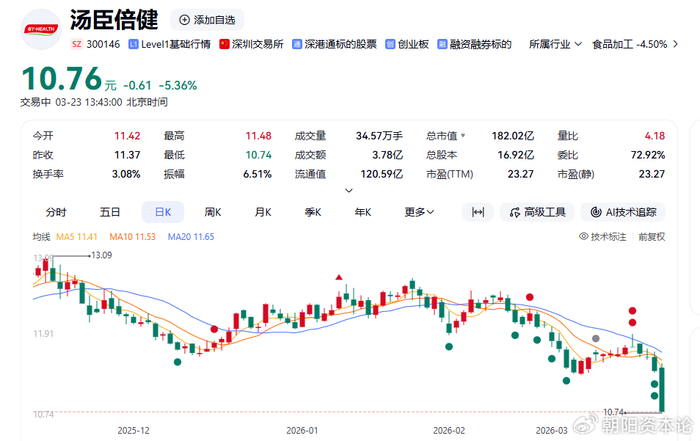Click the 成交量 value 34.57万手
This screenshot has height=441, width=700.
[379, 136]
